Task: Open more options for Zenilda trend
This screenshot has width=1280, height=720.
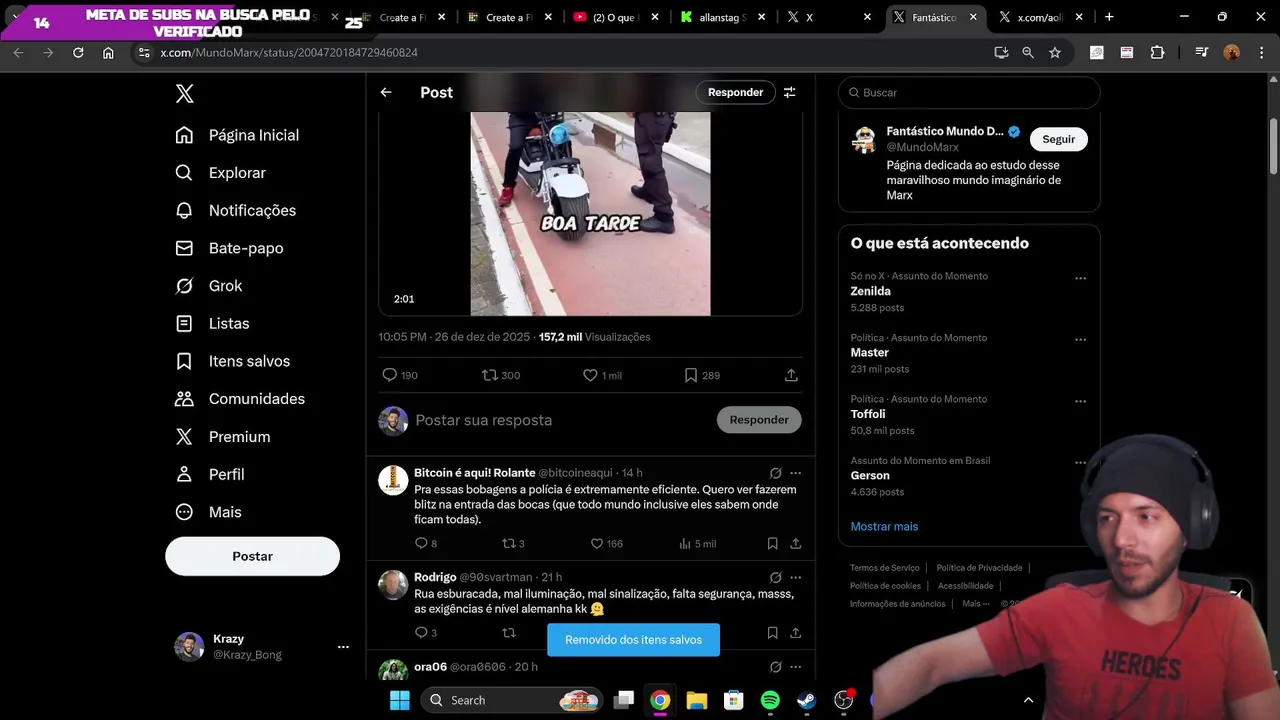Action: click(1080, 278)
